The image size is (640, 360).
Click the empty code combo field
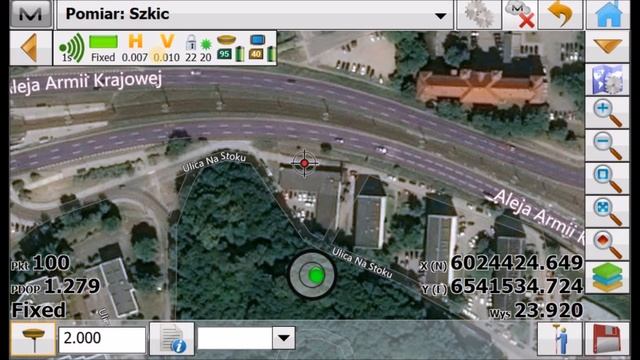pyautogui.click(x=235, y=338)
